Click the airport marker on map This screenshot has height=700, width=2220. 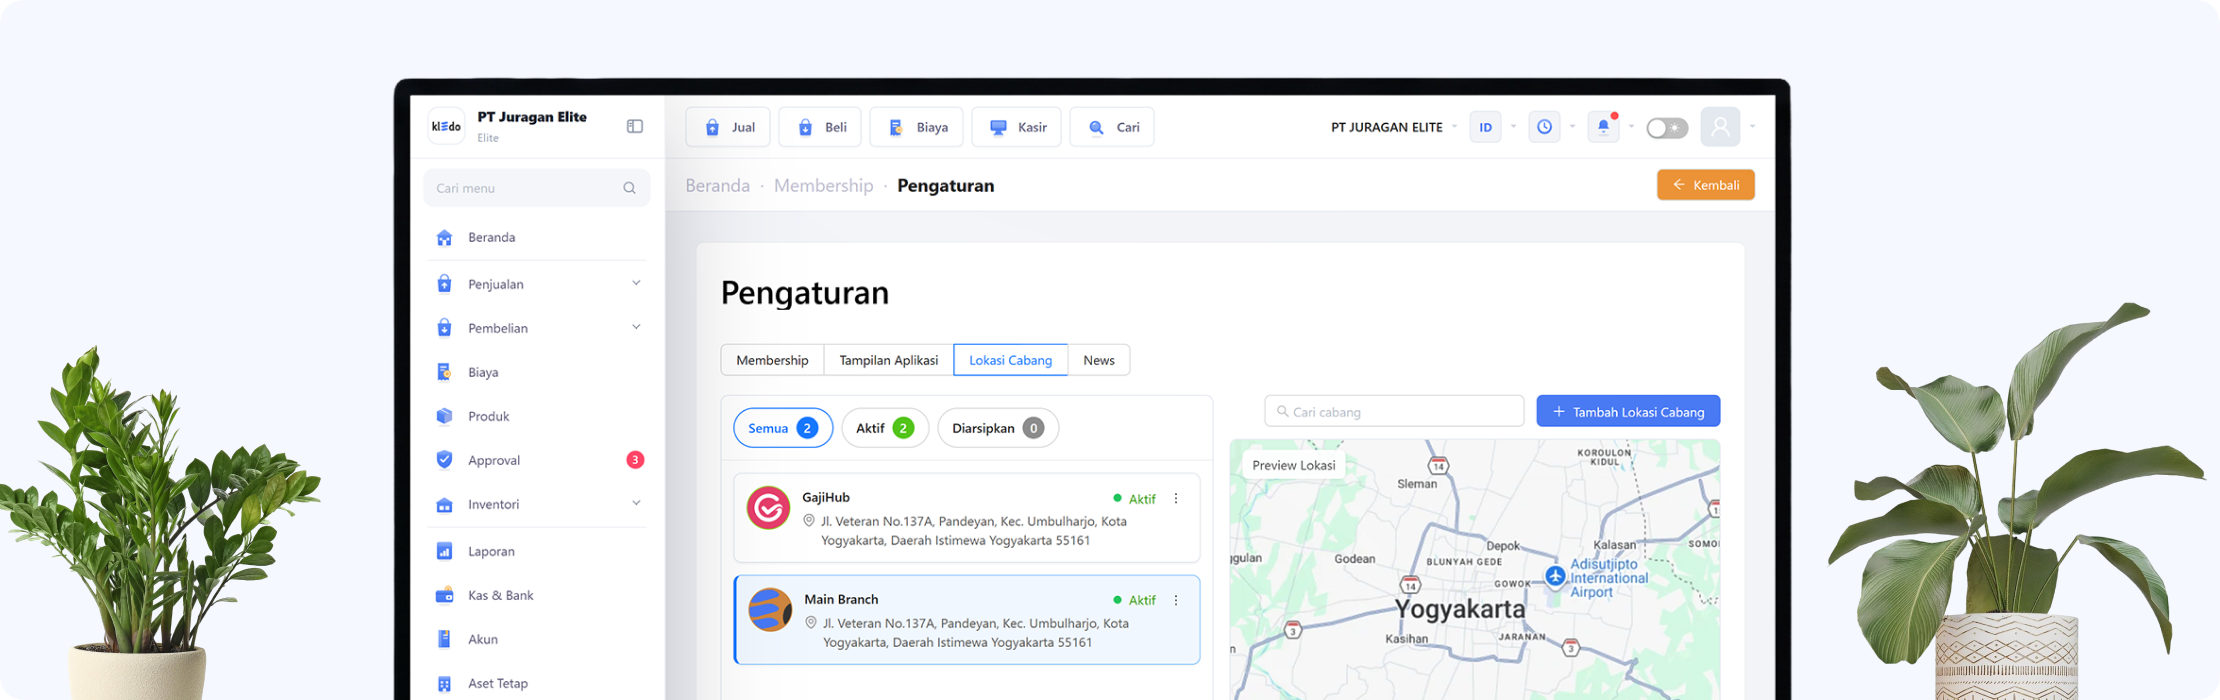(1555, 576)
